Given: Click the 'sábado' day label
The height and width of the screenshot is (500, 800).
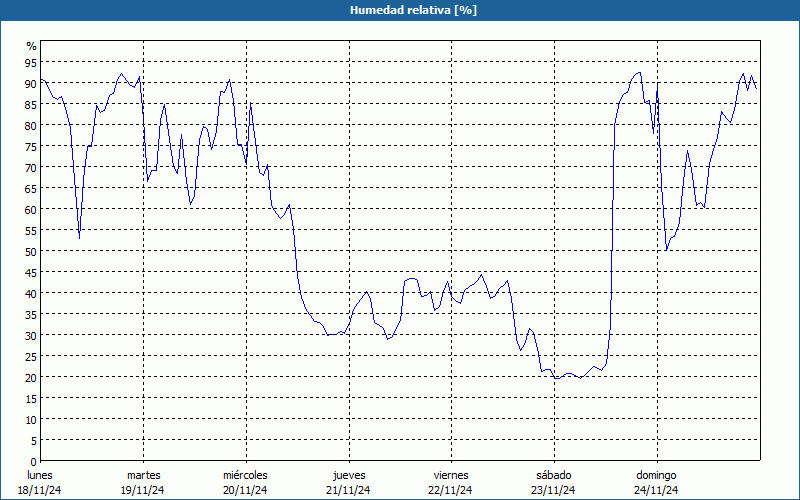Looking at the screenshot, I should pyautogui.click(x=554, y=475).
